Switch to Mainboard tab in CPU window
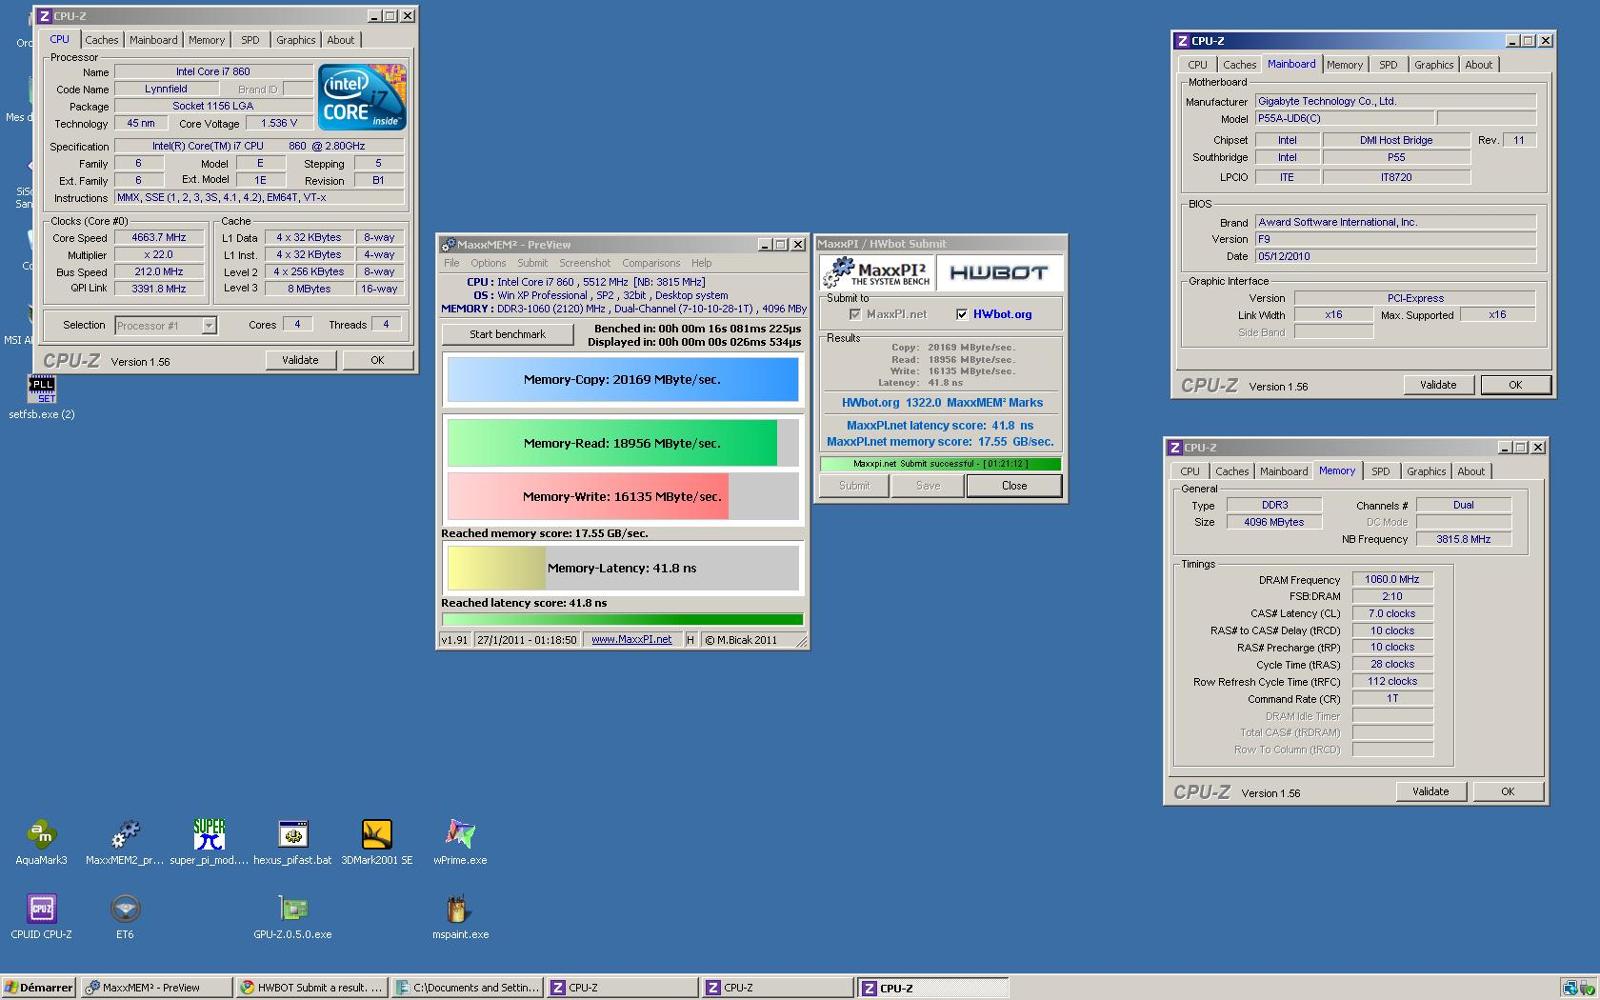Screen dimensions: 1600x1000 [x=153, y=40]
